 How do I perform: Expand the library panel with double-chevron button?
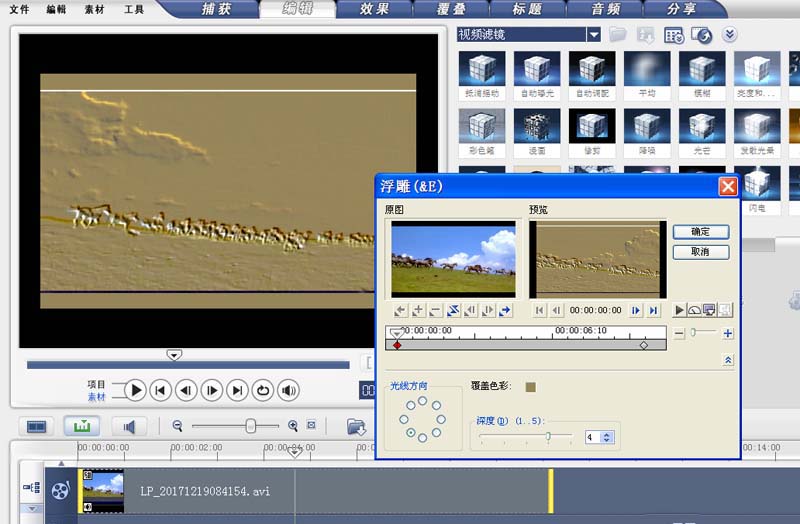(729, 35)
